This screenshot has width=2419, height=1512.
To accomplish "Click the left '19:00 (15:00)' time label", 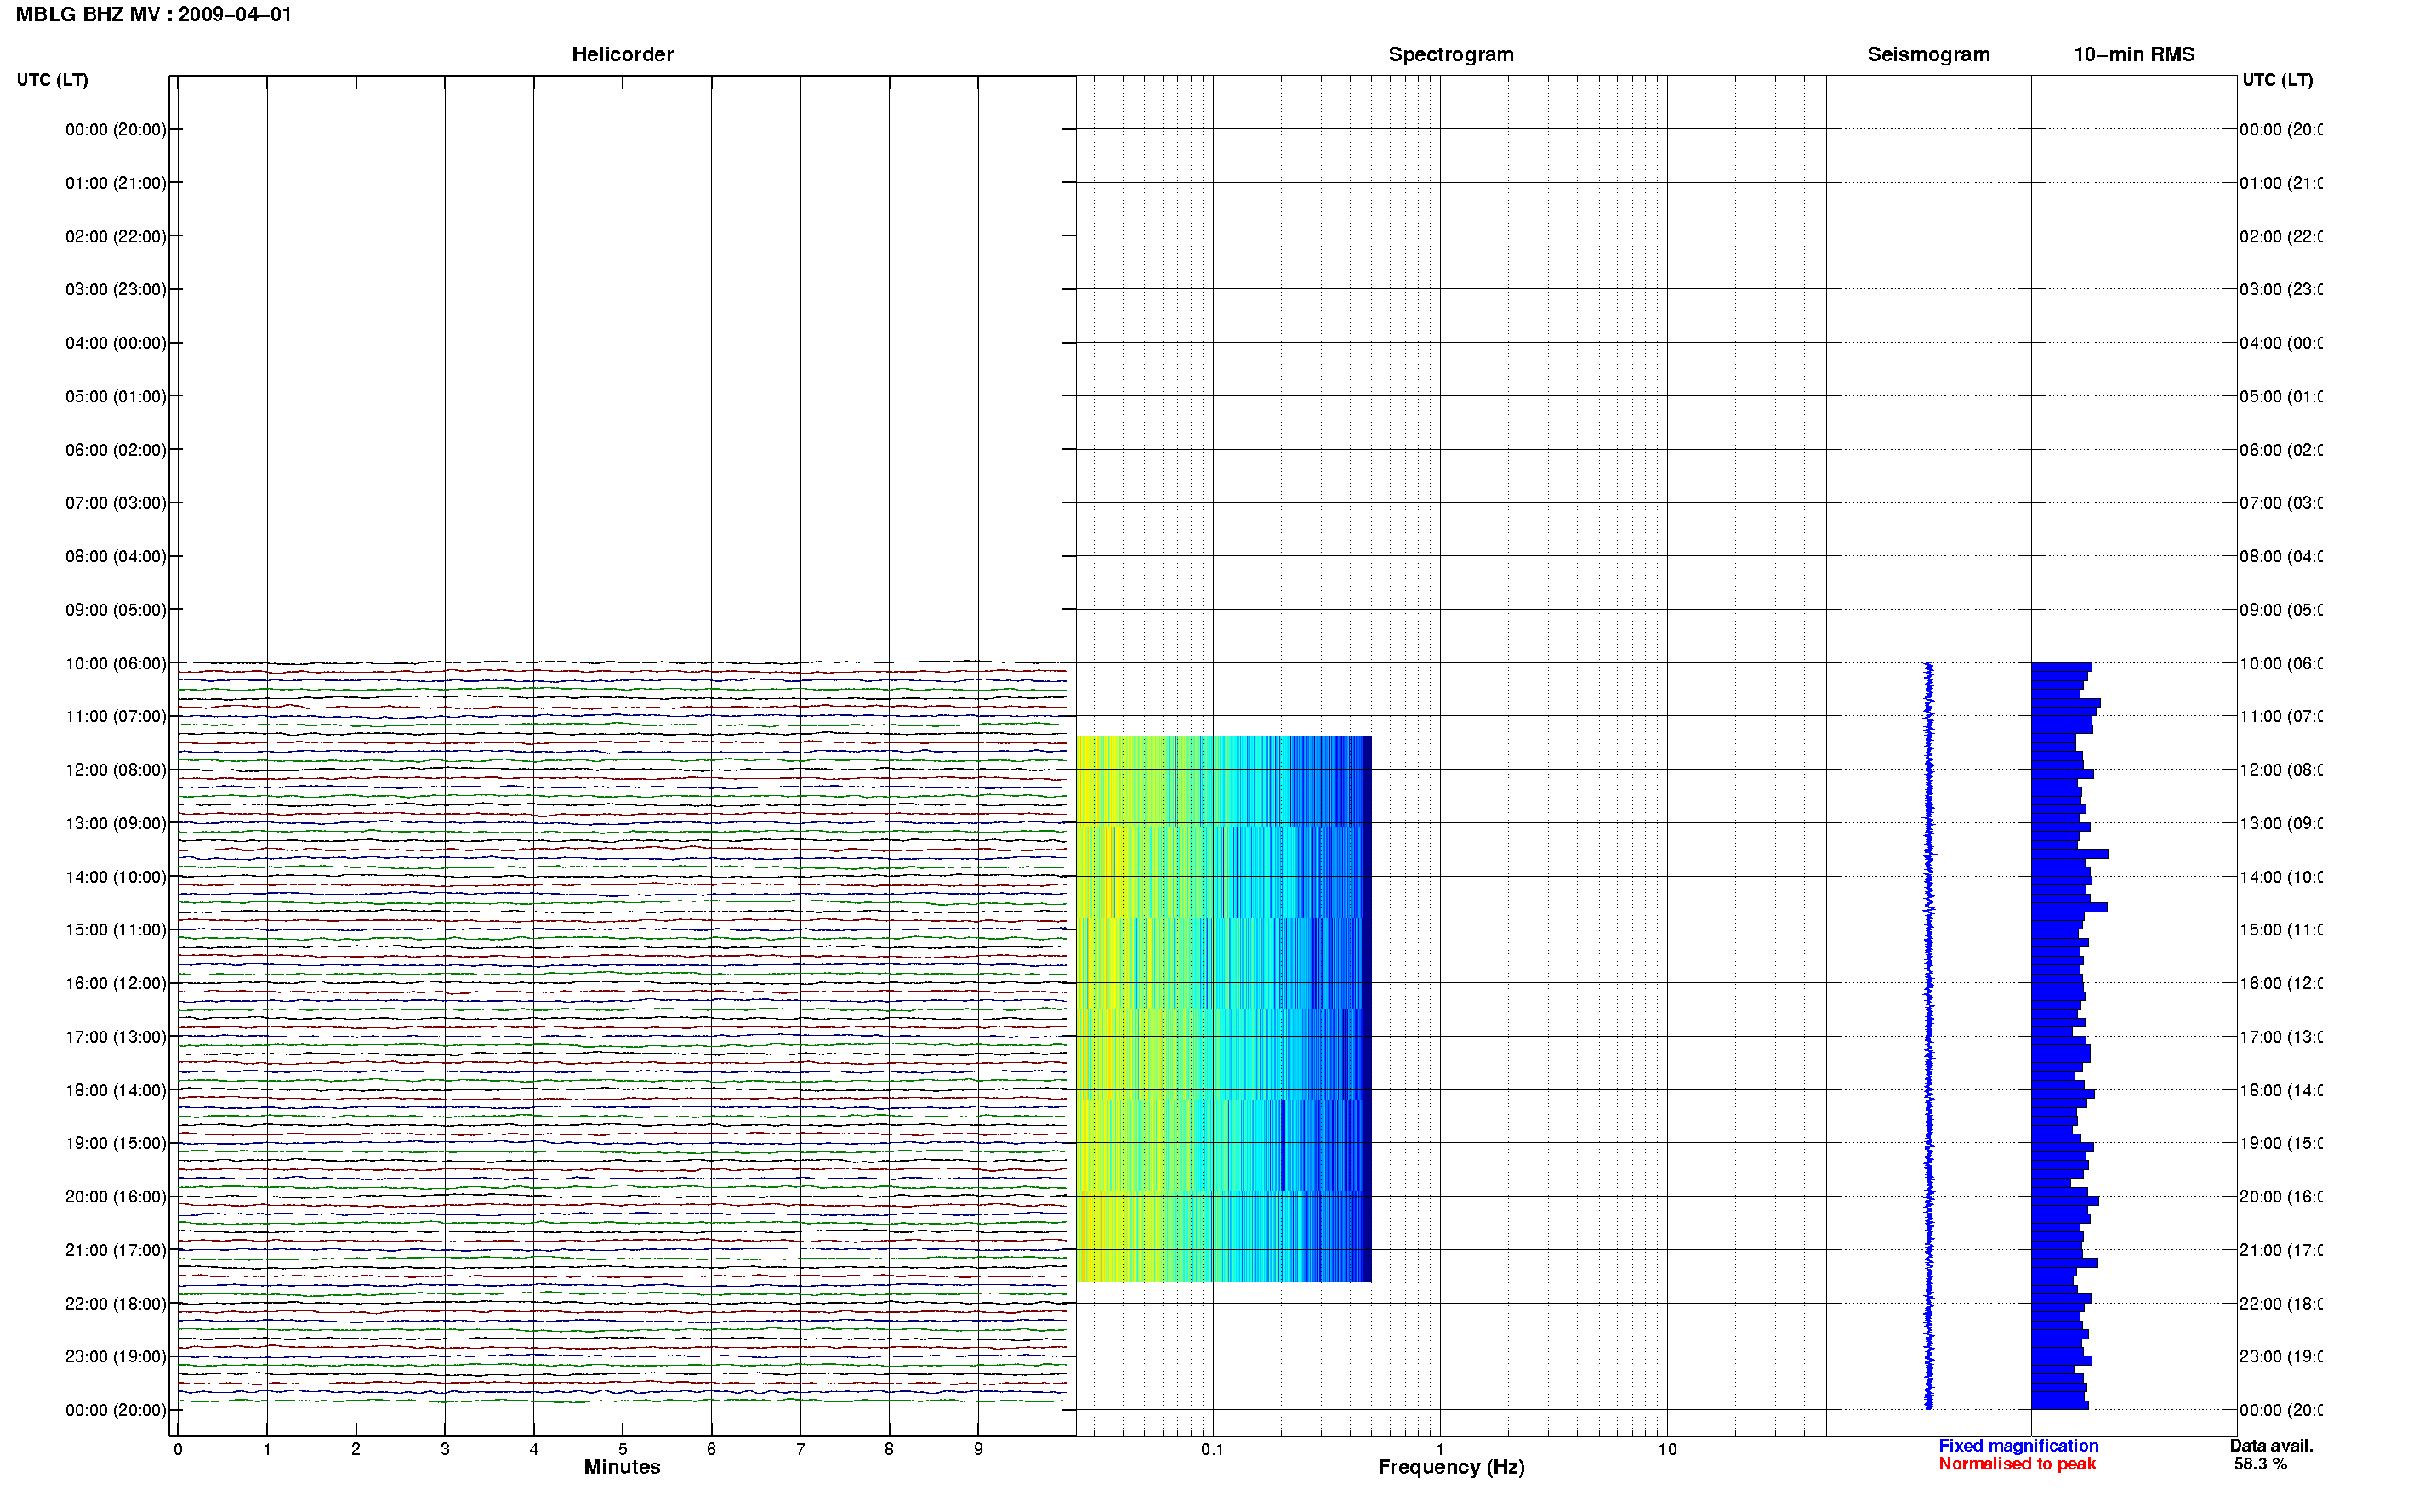I will click(x=116, y=1143).
